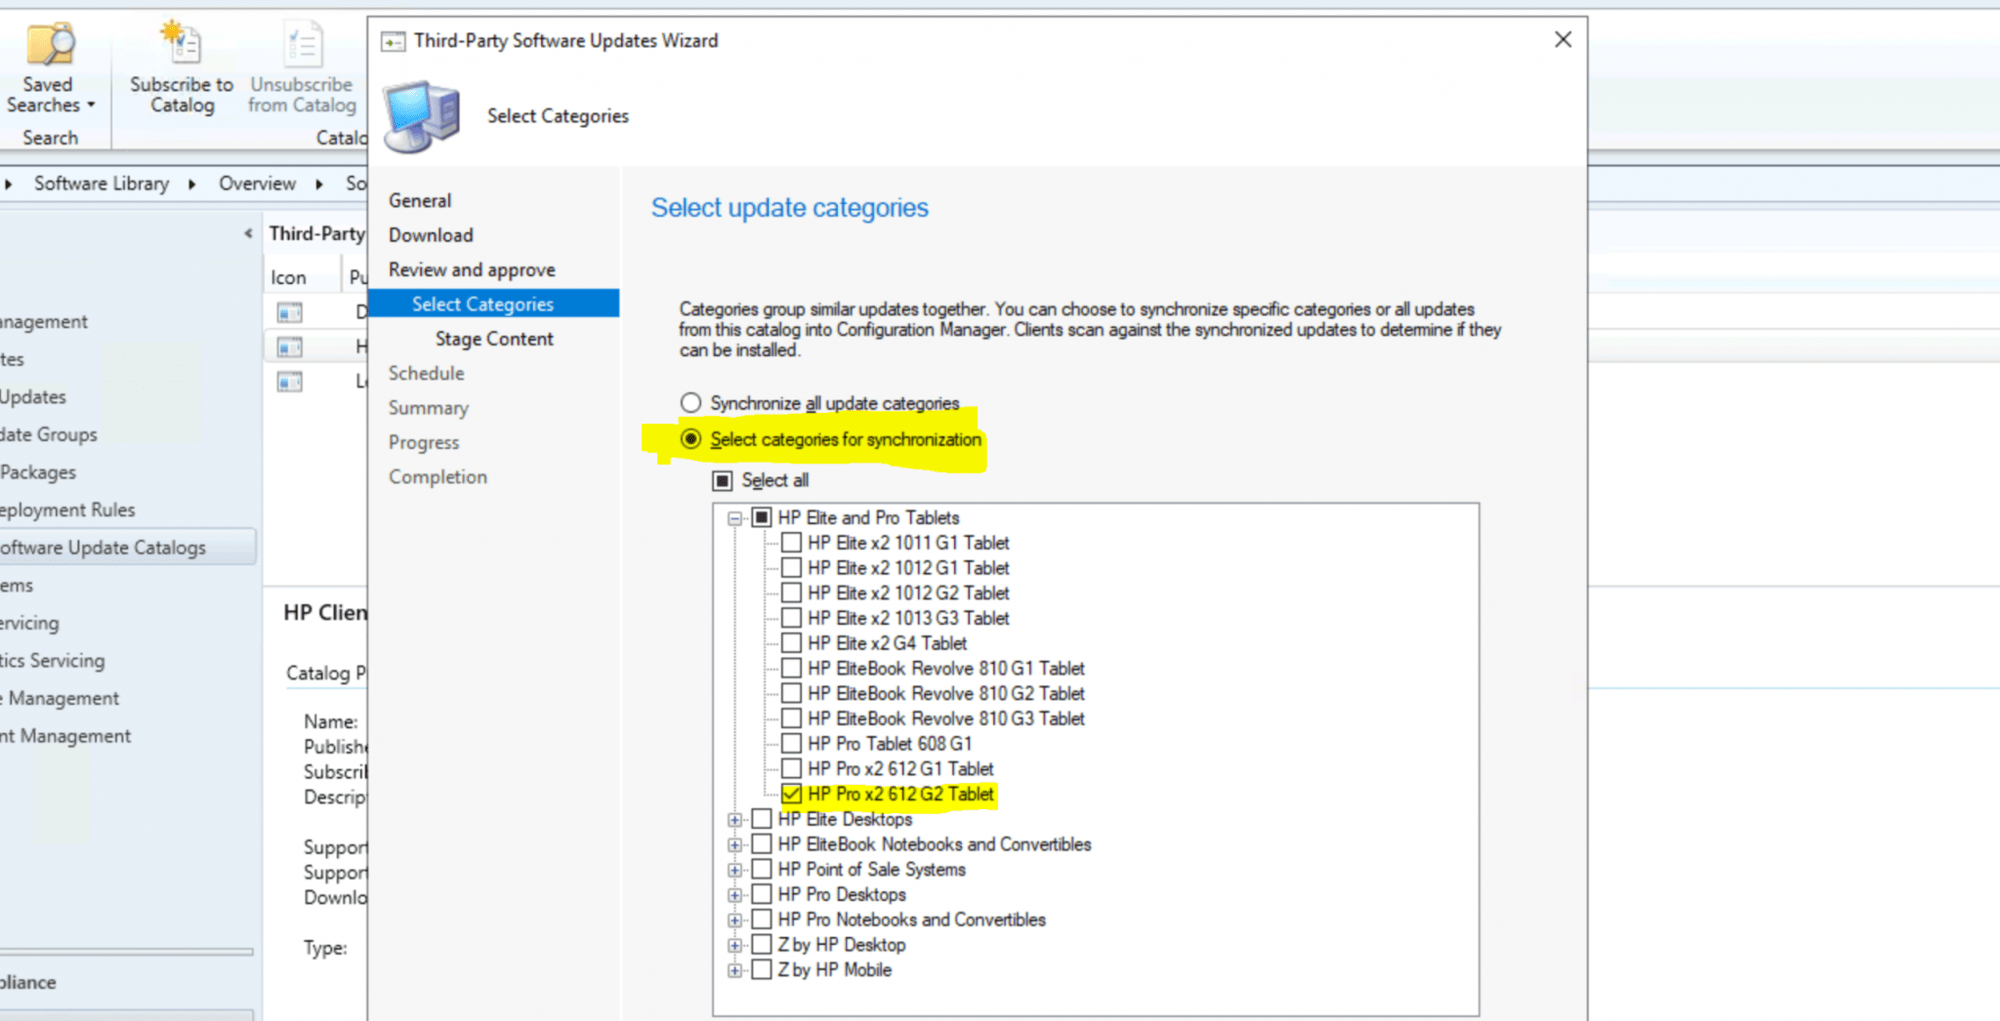Image resolution: width=2000 pixels, height=1021 pixels.
Task: Check HP Elite x2 1011 G1 Tablet
Action: point(791,542)
